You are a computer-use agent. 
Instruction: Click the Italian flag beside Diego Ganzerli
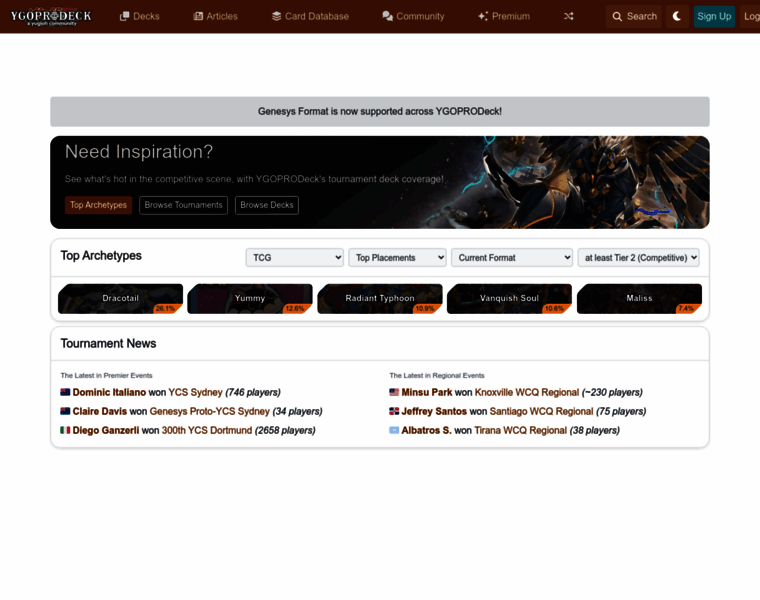click(65, 430)
